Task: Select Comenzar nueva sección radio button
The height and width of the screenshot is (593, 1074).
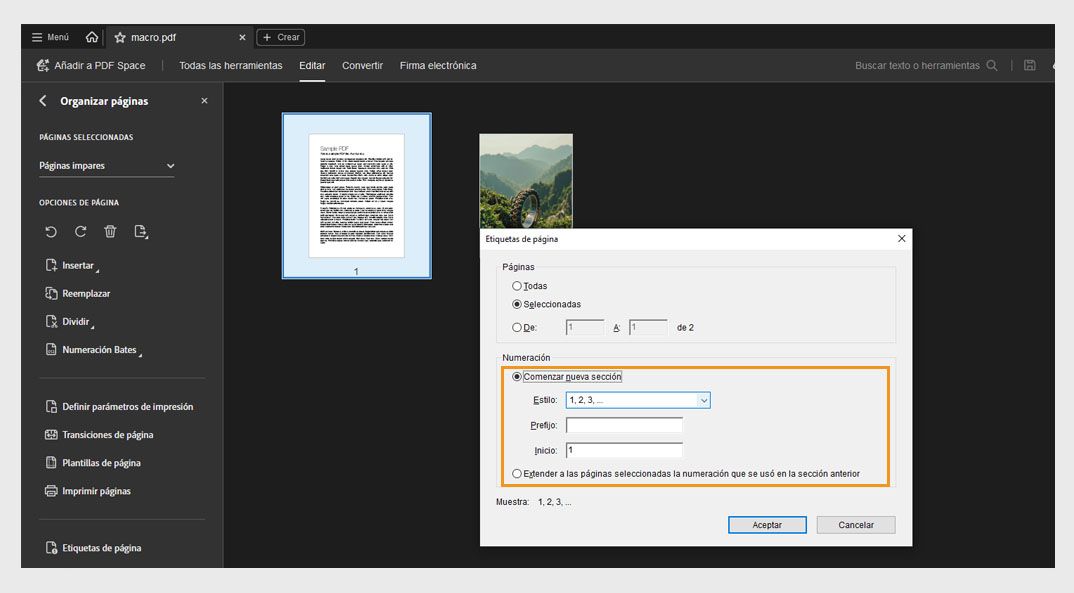Action: (x=517, y=377)
